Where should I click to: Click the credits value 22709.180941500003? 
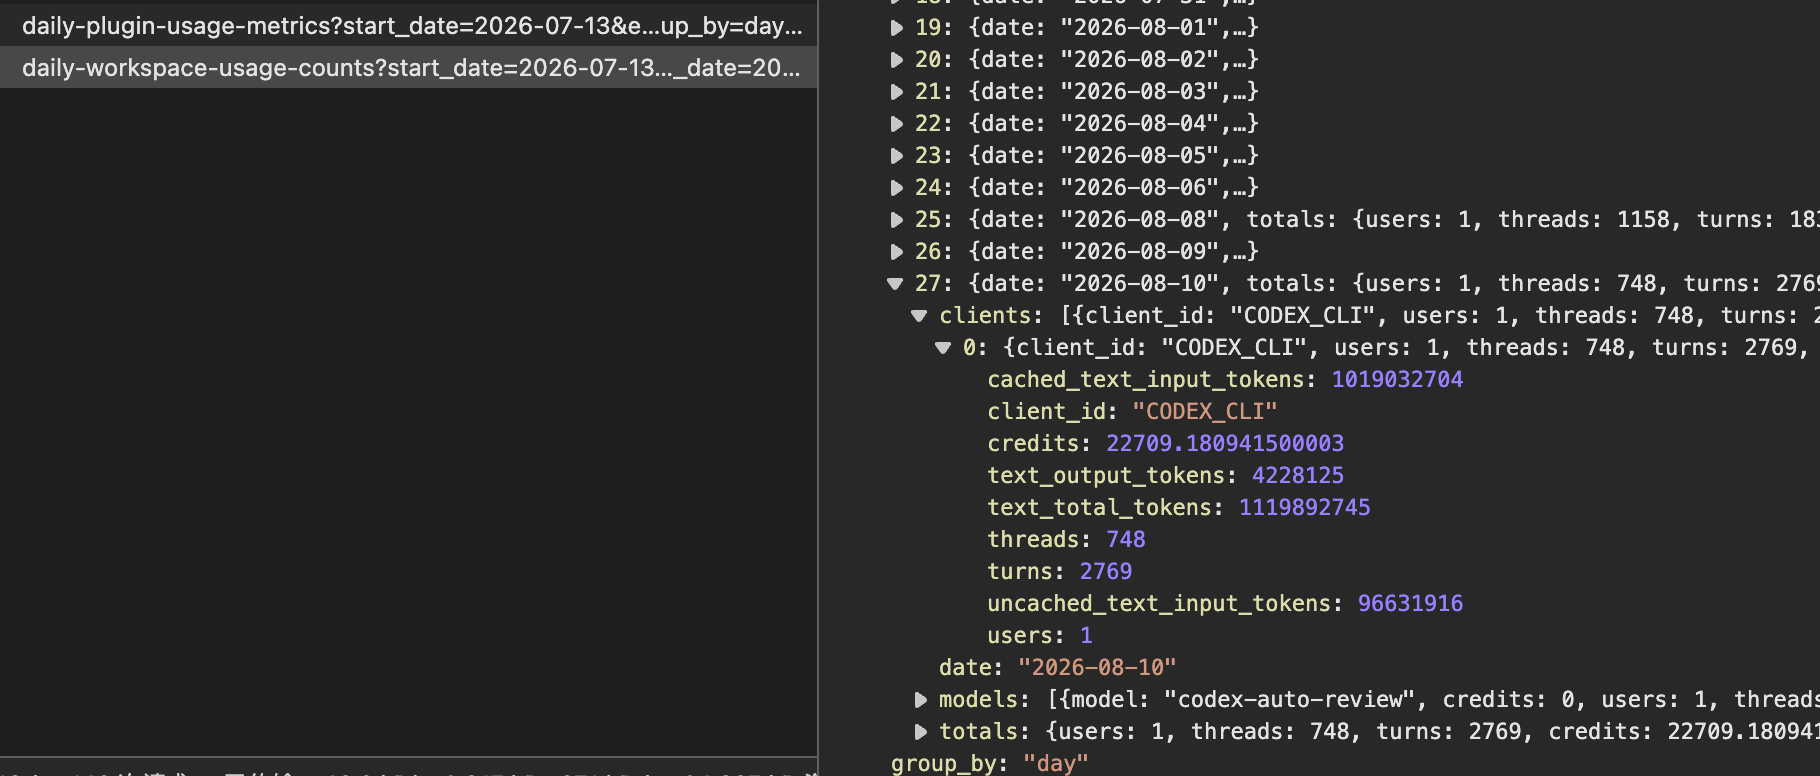tap(1225, 444)
